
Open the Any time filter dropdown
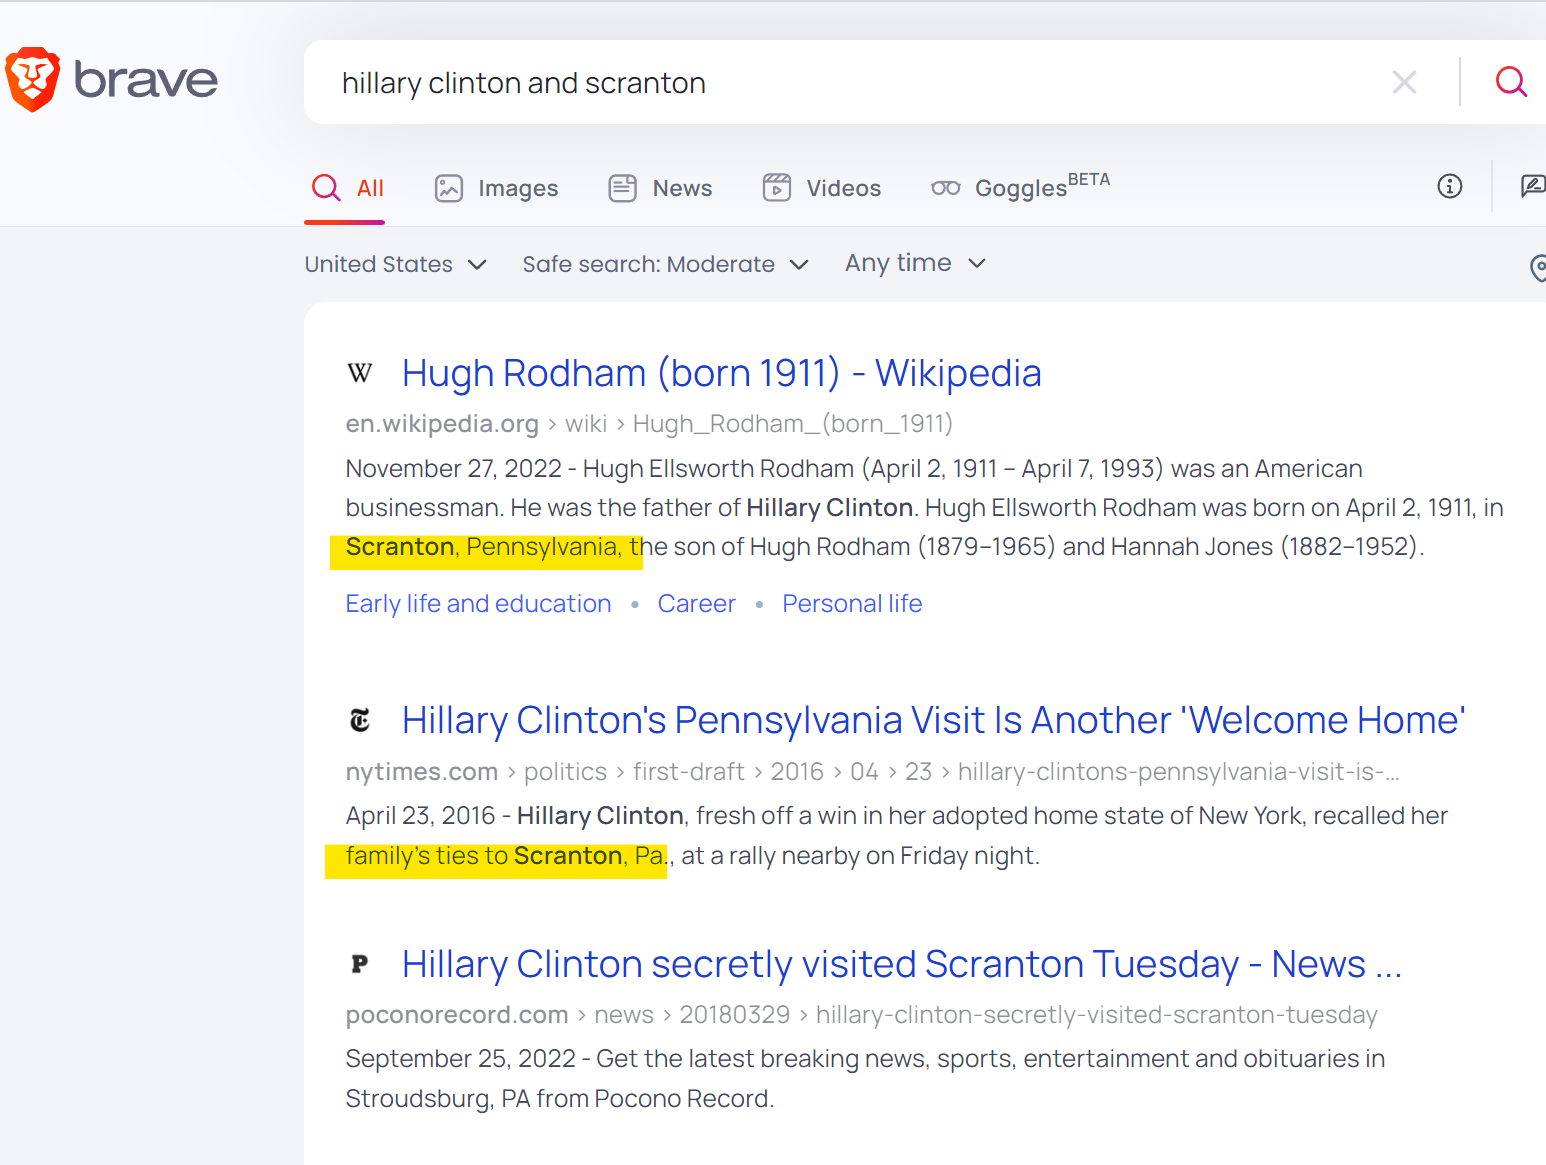pos(916,263)
